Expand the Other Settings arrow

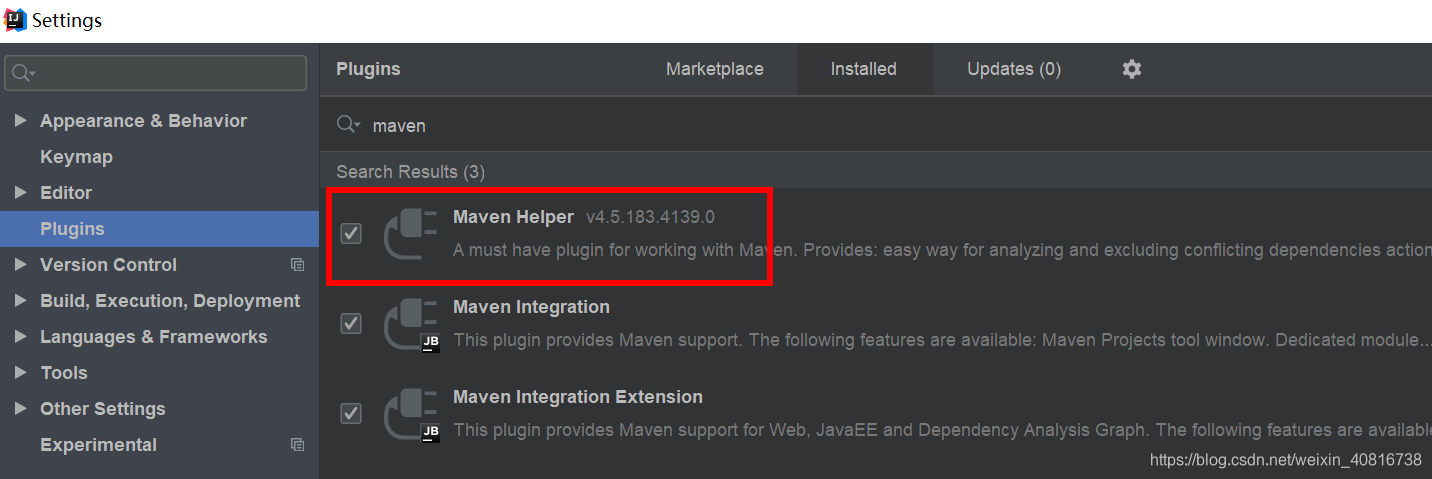click(20, 409)
